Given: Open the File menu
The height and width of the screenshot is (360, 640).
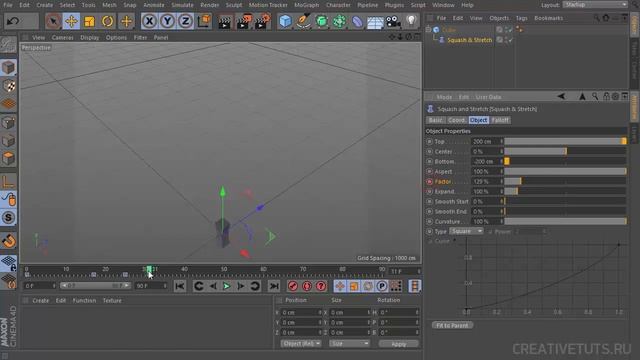Looking at the screenshot, I should tap(8, 5).
